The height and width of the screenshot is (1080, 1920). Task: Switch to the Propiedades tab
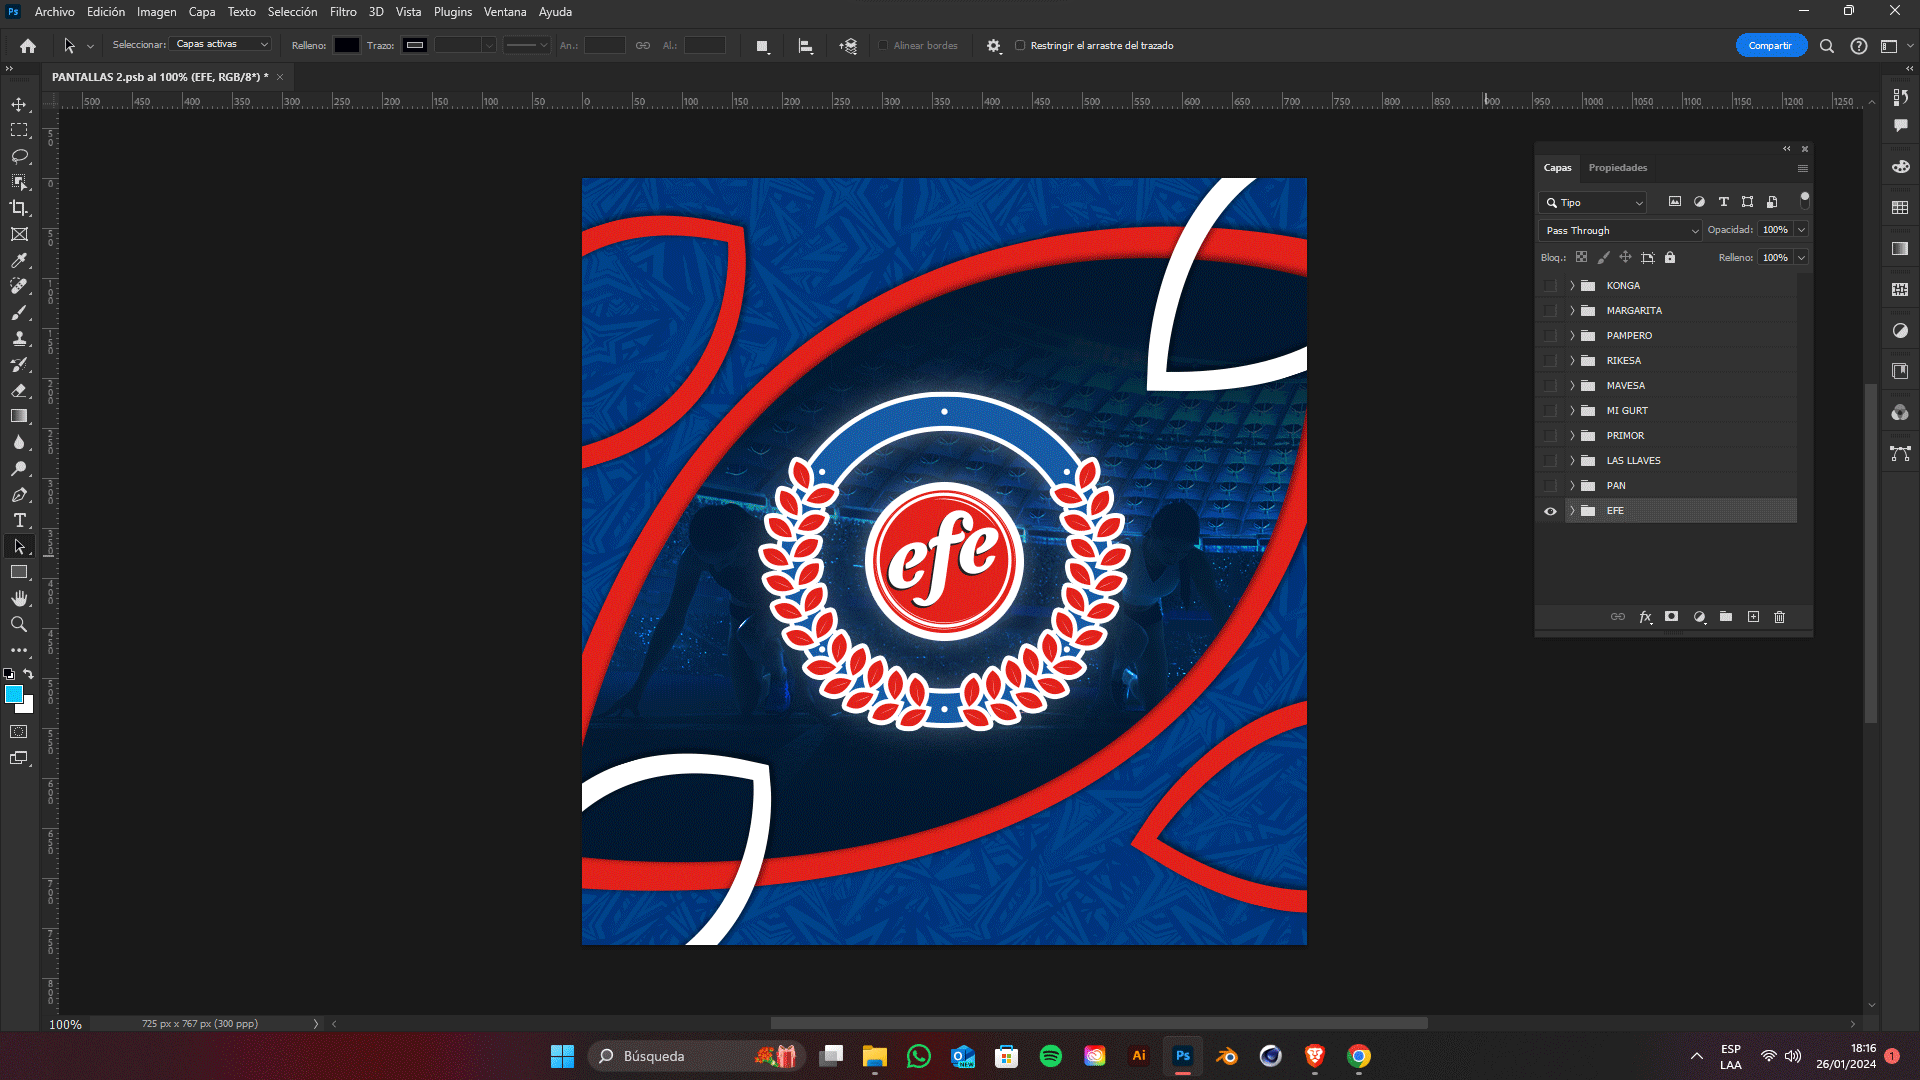[1617, 168]
